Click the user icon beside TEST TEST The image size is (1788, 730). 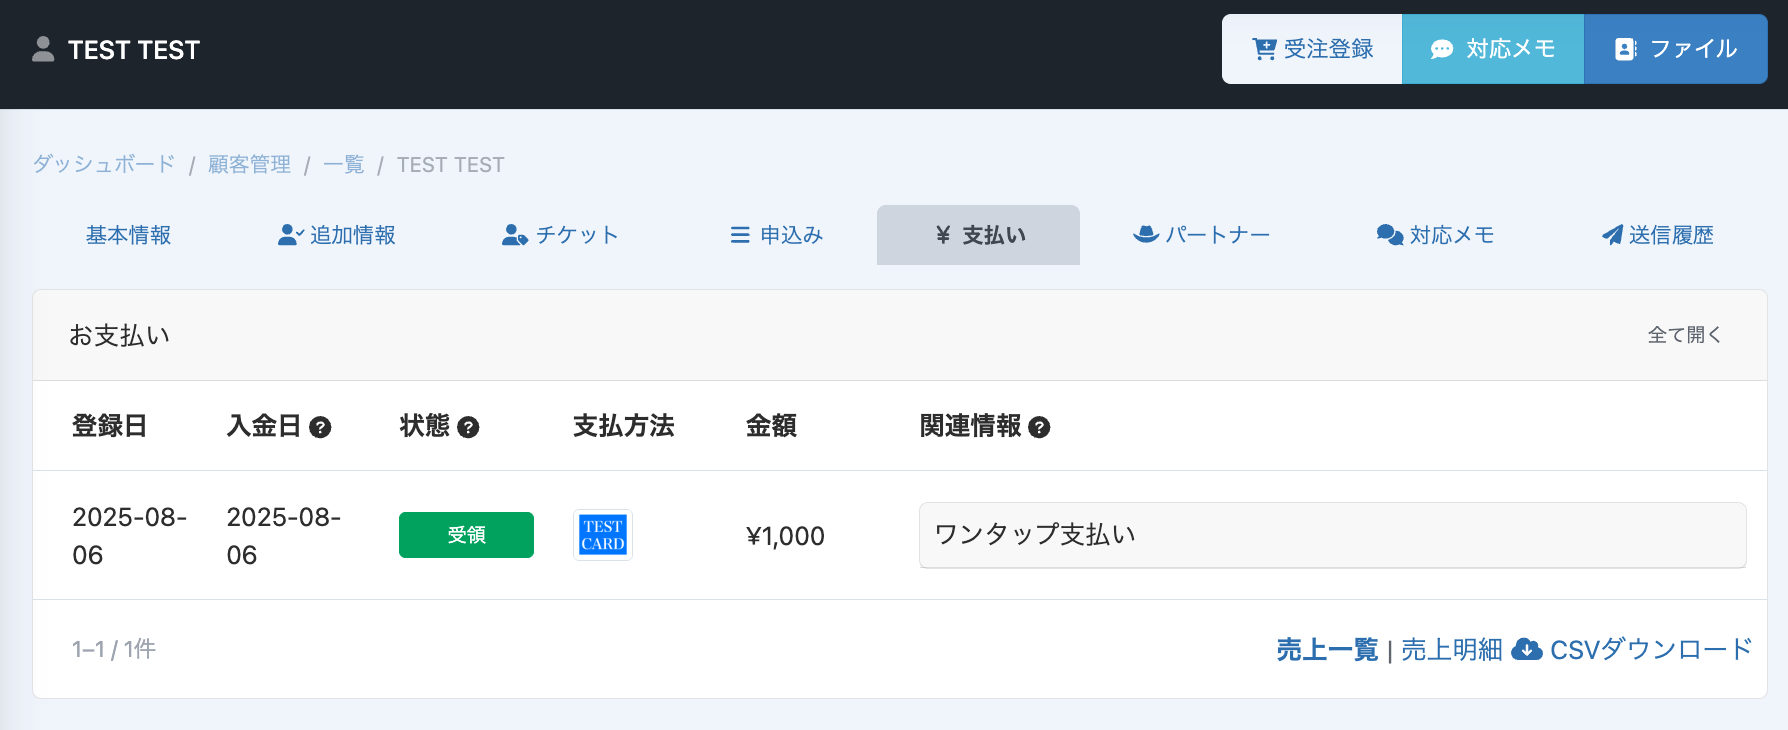point(43,49)
